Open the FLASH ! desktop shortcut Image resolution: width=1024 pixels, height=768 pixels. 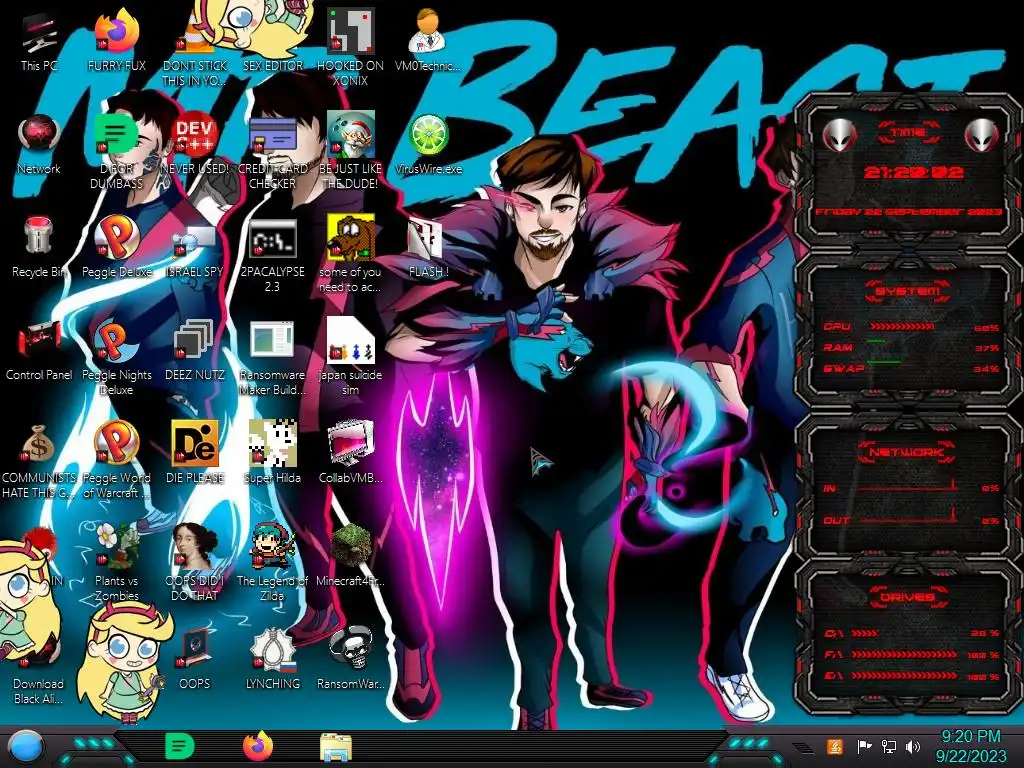coord(428,249)
